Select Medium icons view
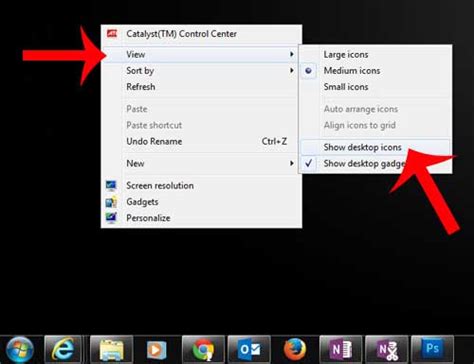 375,71
